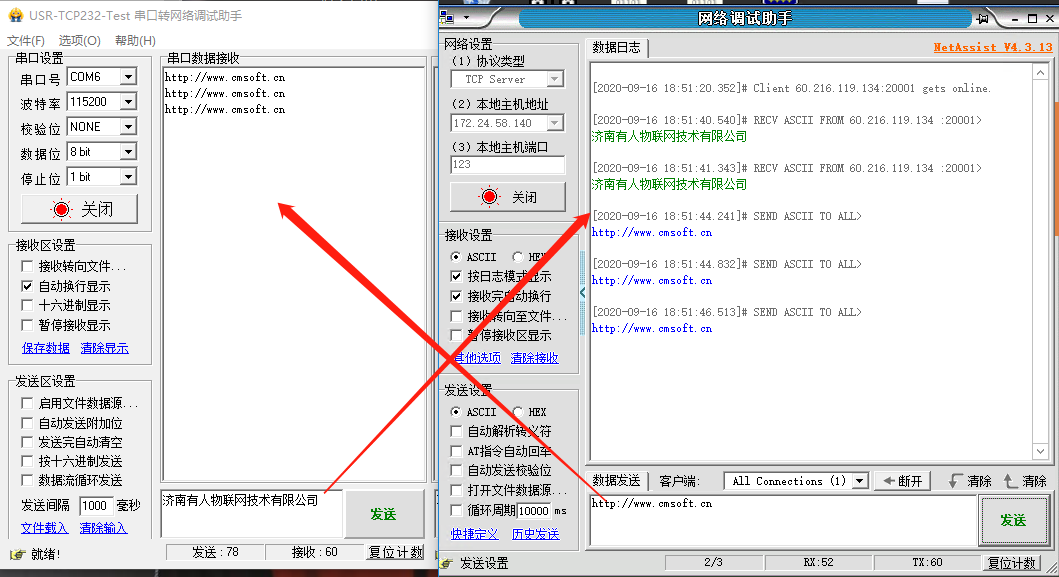1059x577 pixels.
Task: Uncheck 自动换行显示 in the serial tool
Action: 28,286
